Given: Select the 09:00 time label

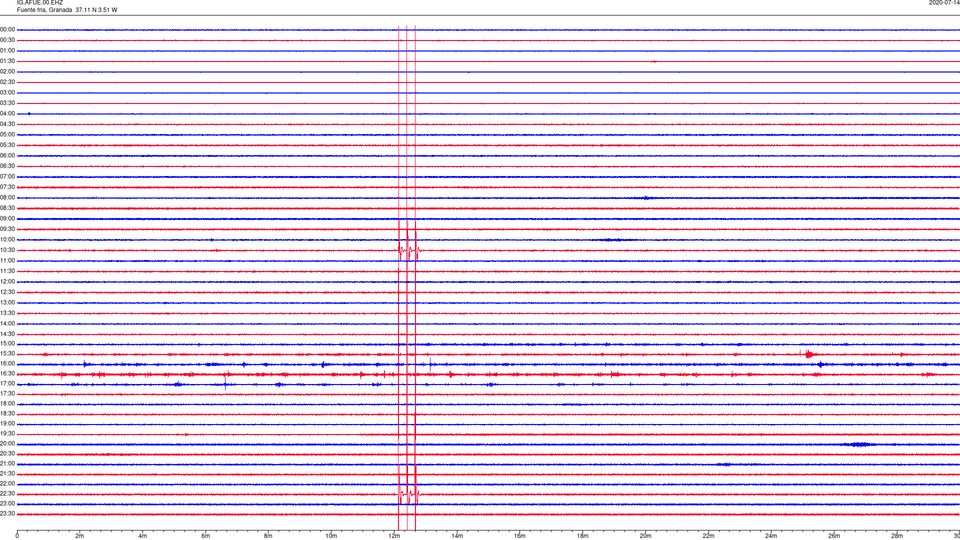Looking at the screenshot, I should [x=7, y=219].
